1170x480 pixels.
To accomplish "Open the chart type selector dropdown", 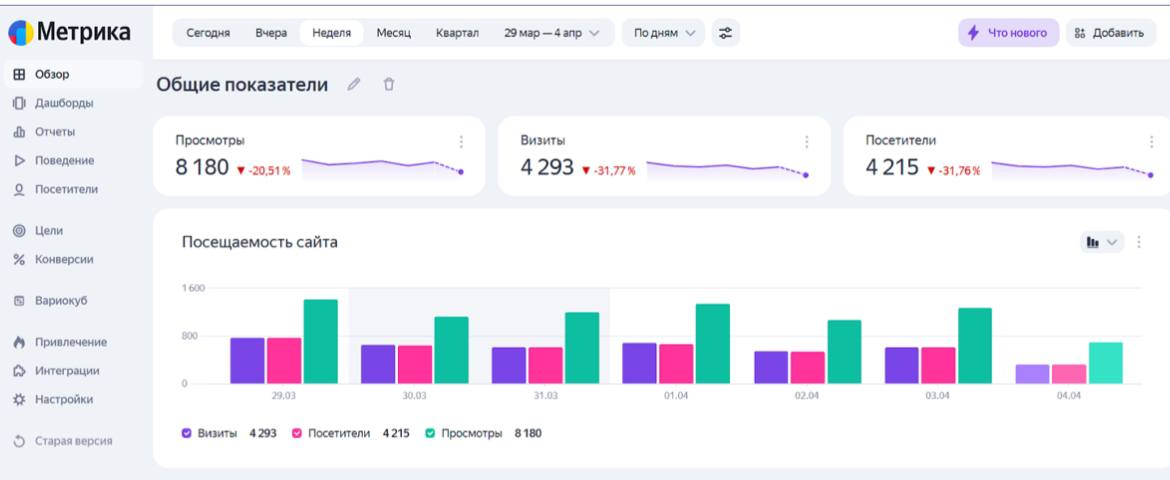I will (1102, 242).
